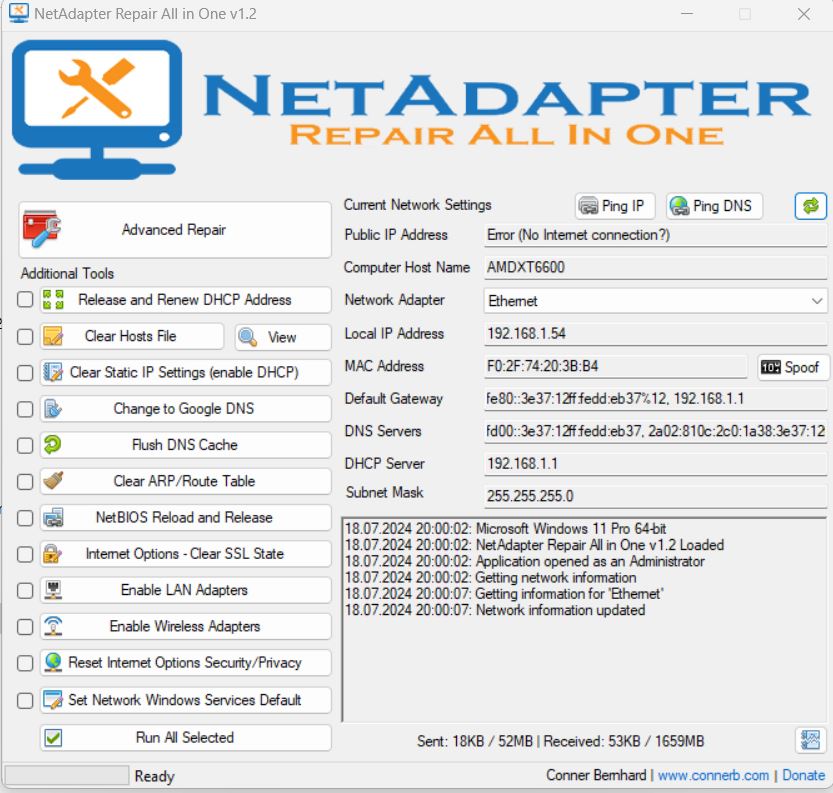Click the wireless antenna icon
Screen dimensions: 833x793
point(53,626)
